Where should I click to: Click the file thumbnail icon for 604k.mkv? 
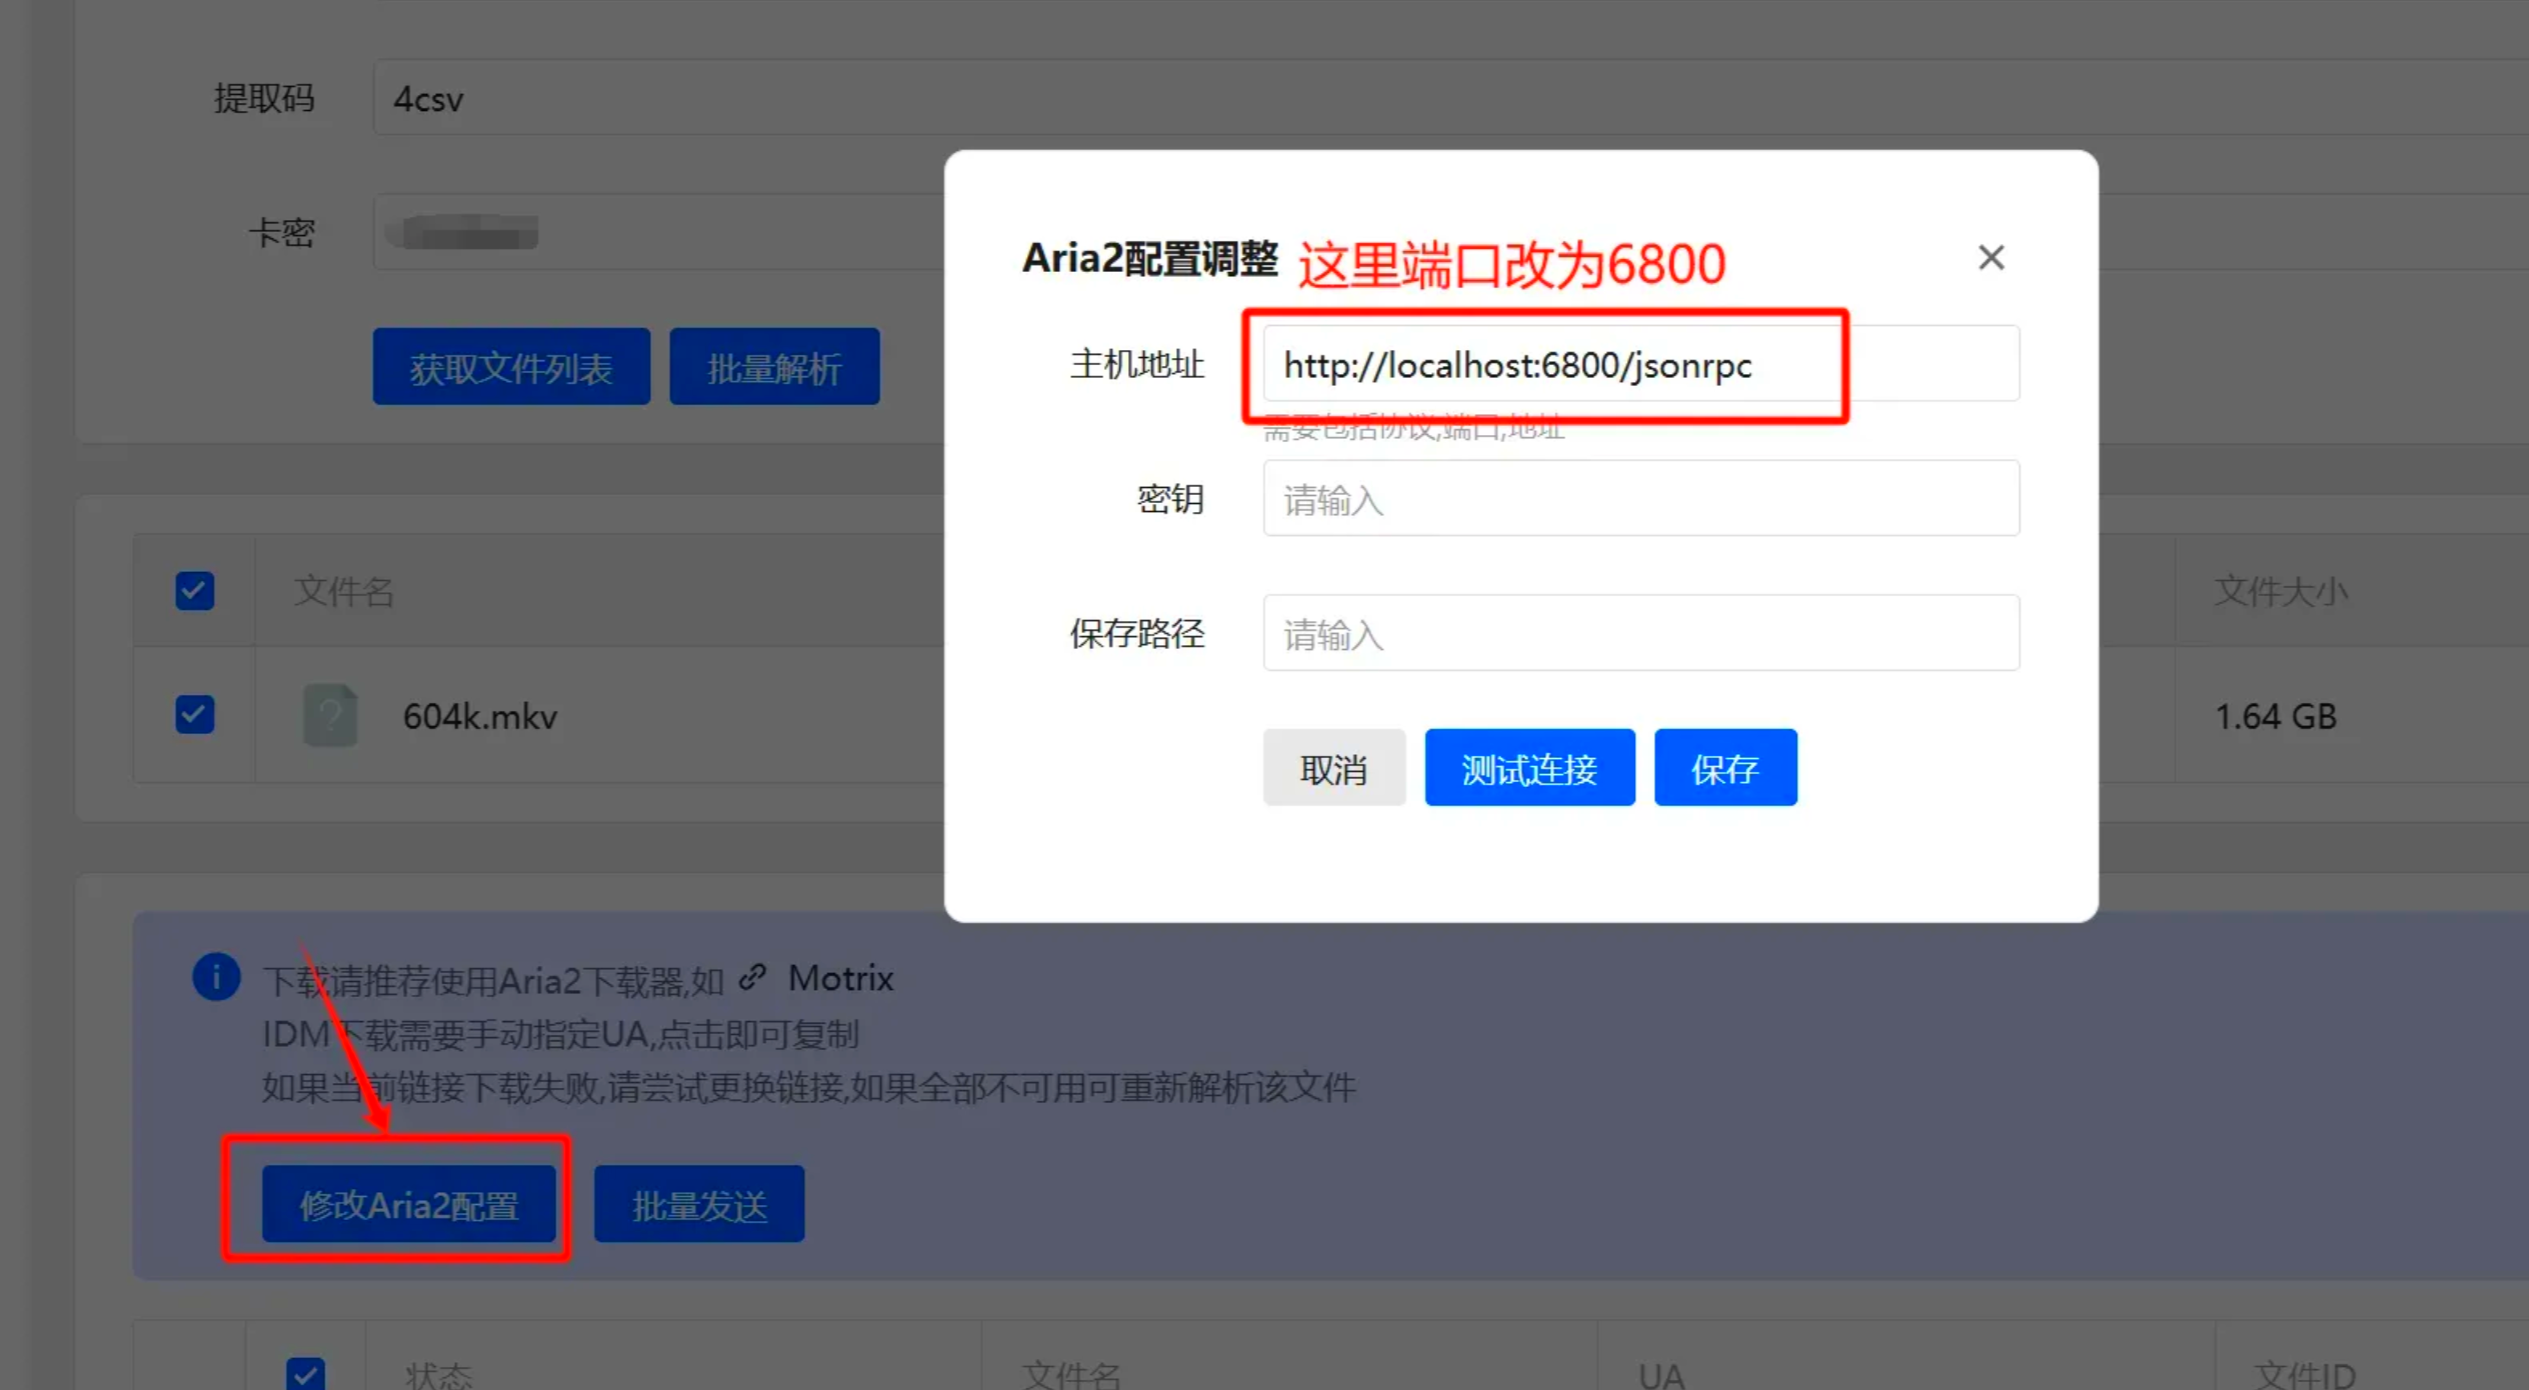(x=330, y=715)
